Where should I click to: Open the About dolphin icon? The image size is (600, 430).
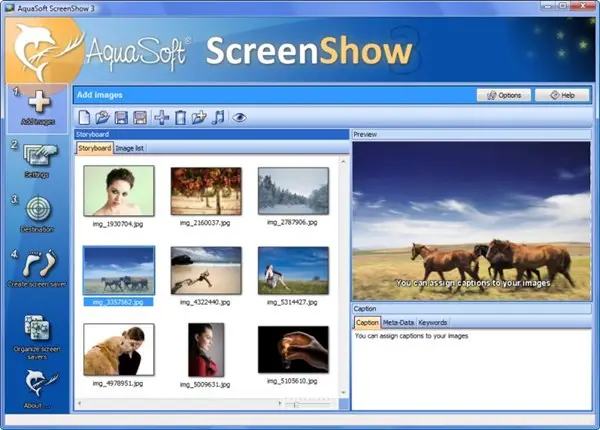click(x=40, y=383)
